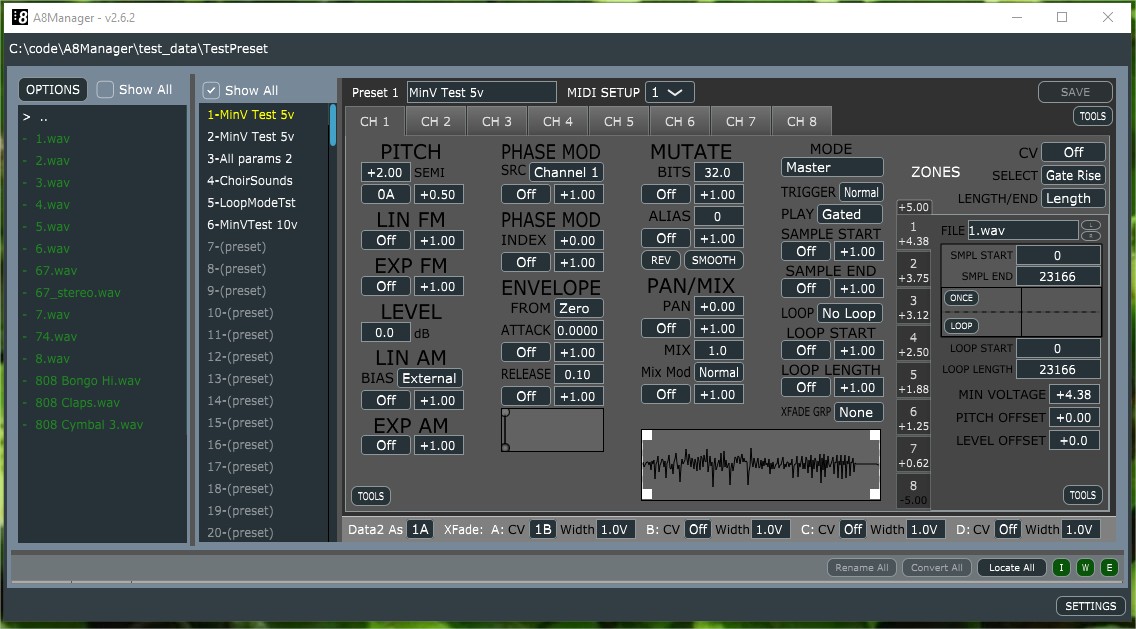Click the ONCE button in zone editor
1136x629 pixels.
[961, 299]
